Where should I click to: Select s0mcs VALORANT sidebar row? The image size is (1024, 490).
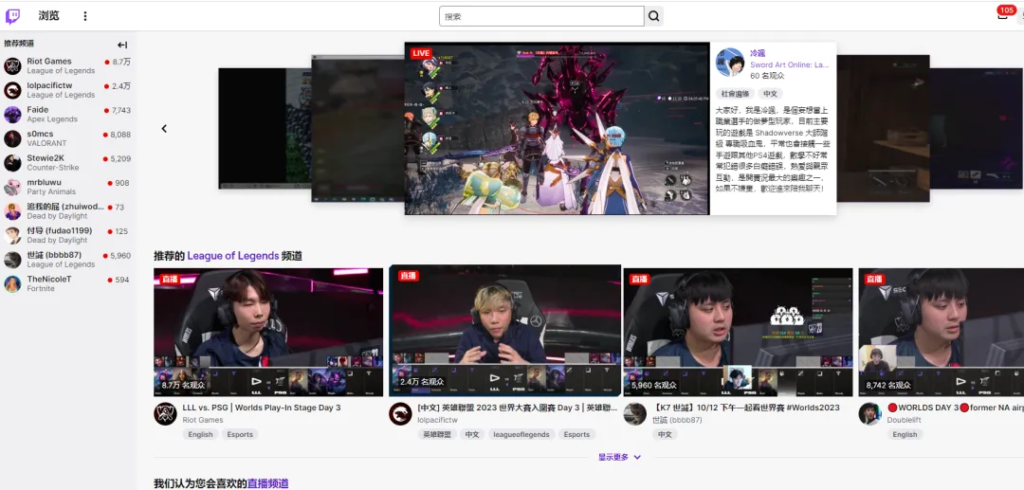coord(68,139)
